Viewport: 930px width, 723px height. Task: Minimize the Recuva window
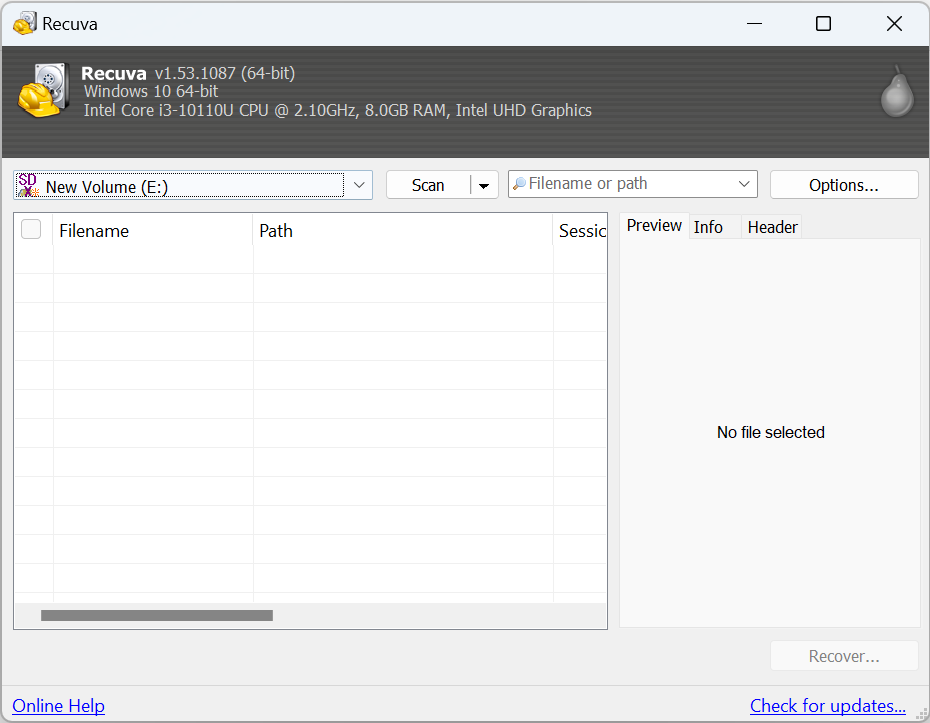click(x=754, y=24)
